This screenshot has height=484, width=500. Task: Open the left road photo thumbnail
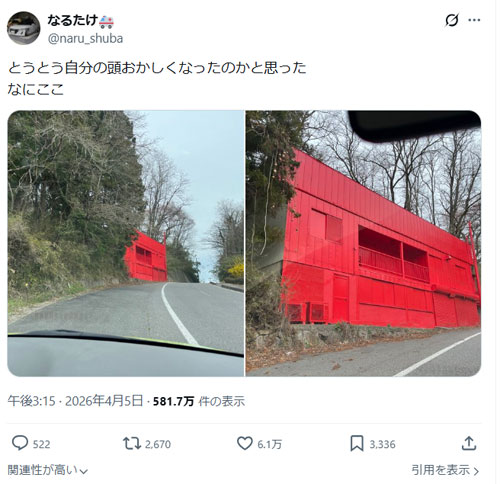[x=126, y=243]
